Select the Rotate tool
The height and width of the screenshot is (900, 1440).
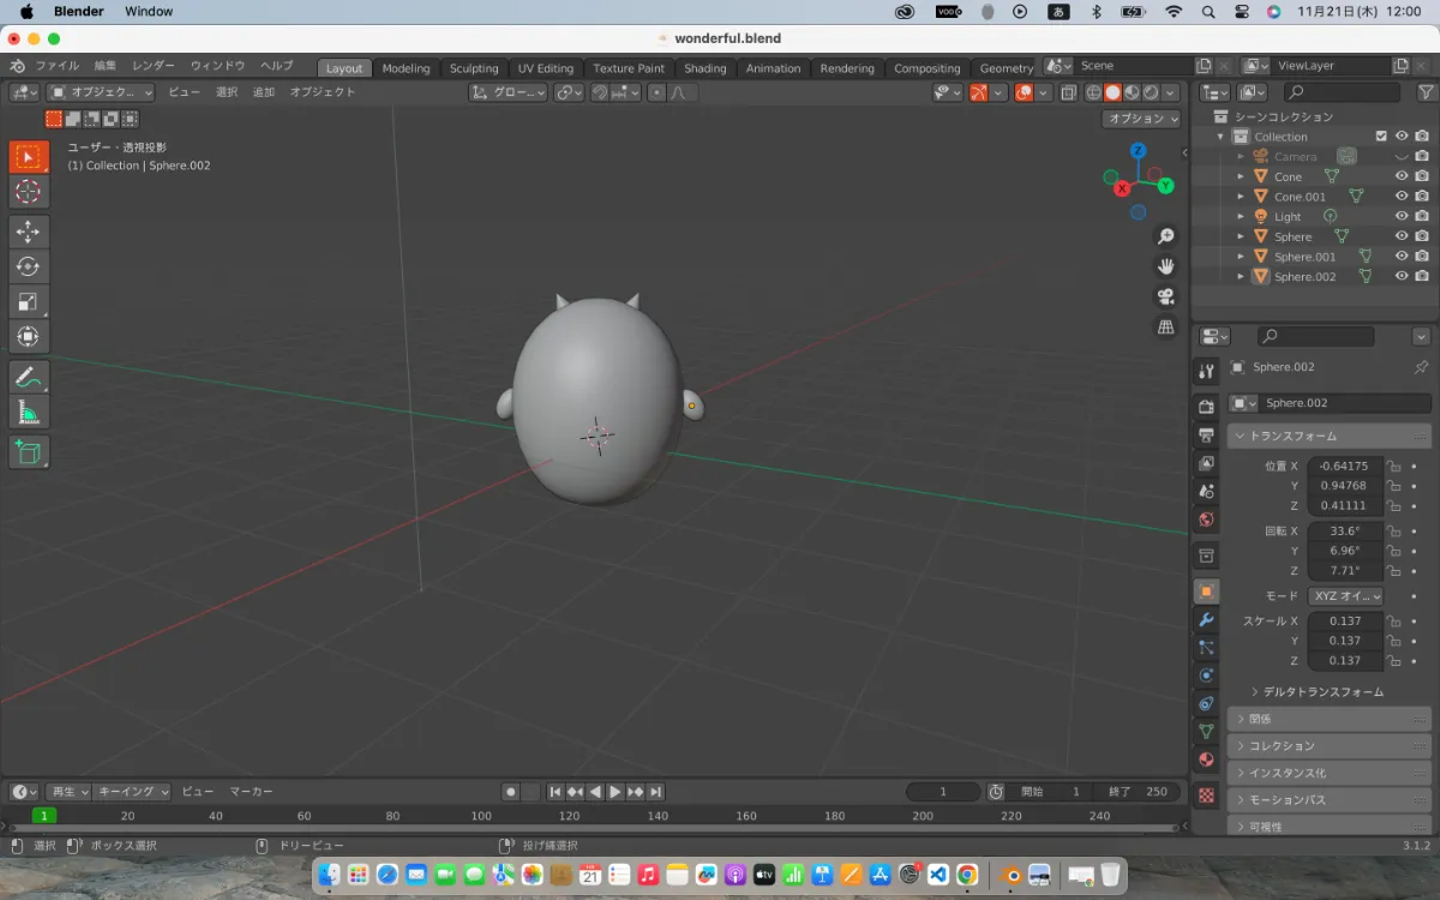(28, 267)
